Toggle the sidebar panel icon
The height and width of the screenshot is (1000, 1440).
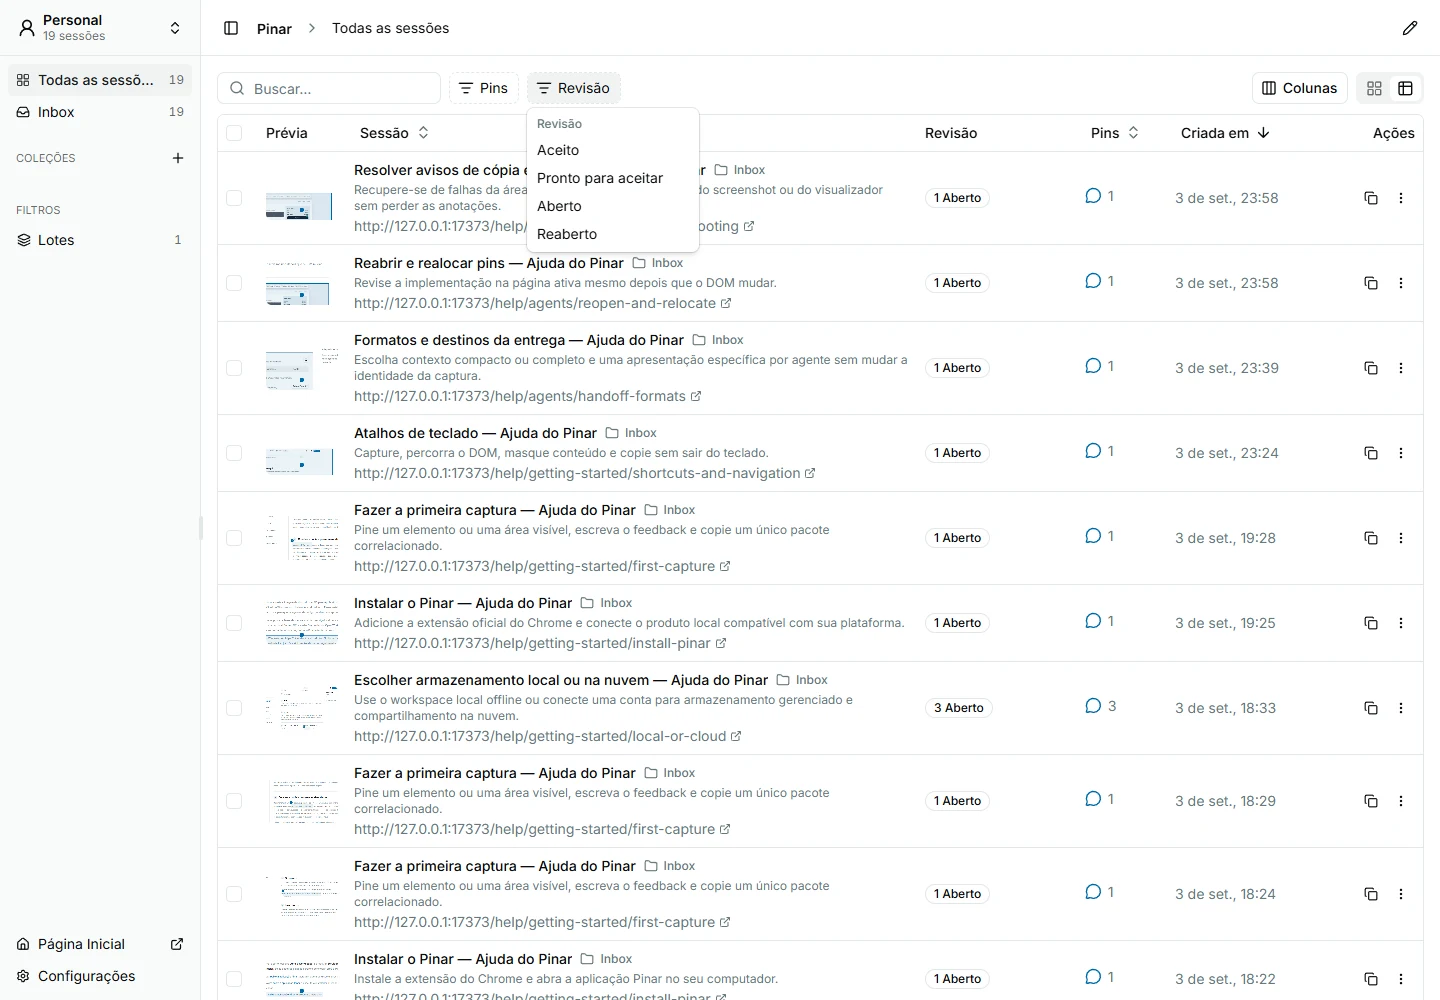[231, 28]
